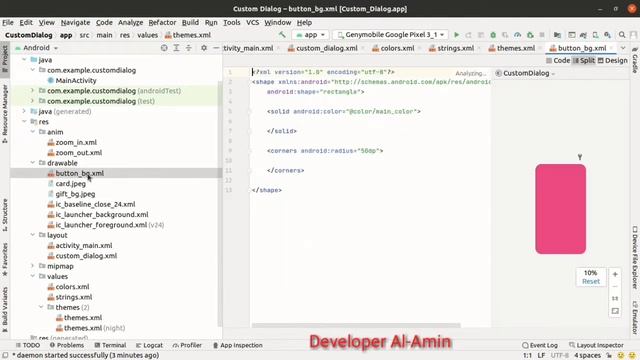The height and width of the screenshot is (360, 640).
Task: Collapse the drawable folder
Action: [33, 163]
